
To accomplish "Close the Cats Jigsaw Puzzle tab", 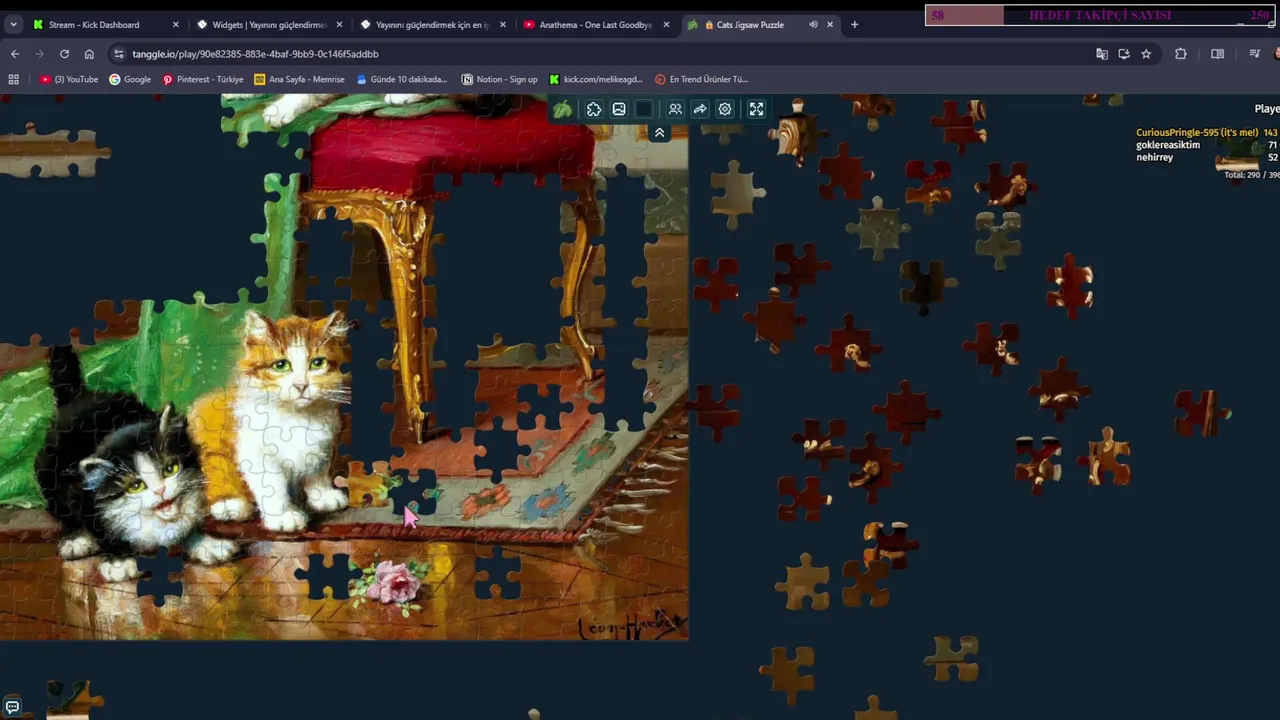I will 830,24.
